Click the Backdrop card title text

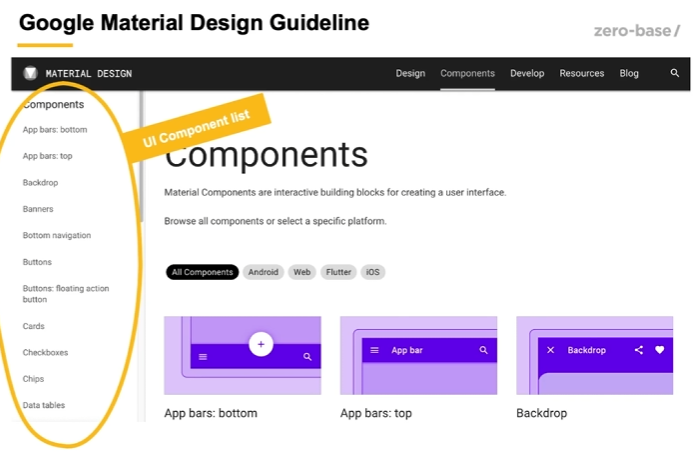click(x=541, y=413)
